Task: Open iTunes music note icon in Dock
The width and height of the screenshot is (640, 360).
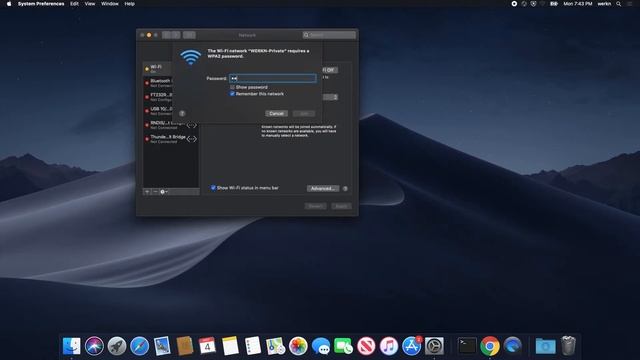Action: [389, 346]
